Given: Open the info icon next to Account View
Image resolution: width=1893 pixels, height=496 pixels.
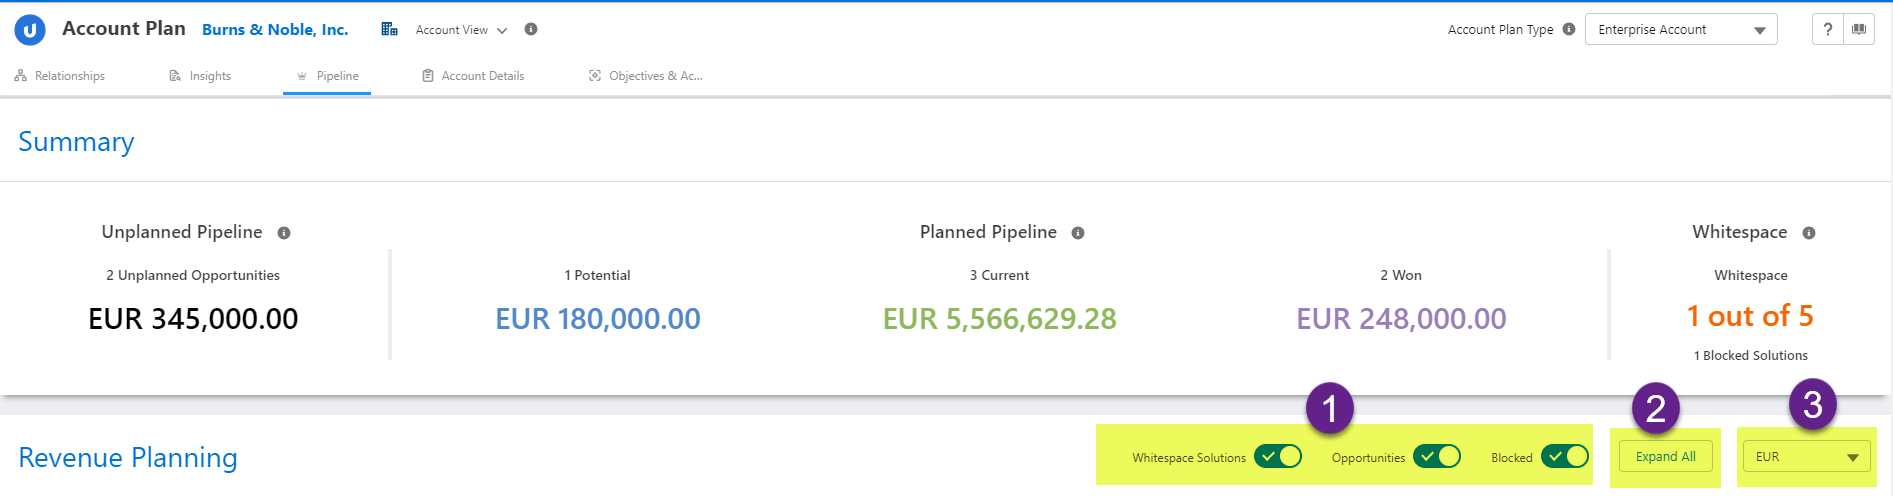Looking at the screenshot, I should (x=531, y=29).
